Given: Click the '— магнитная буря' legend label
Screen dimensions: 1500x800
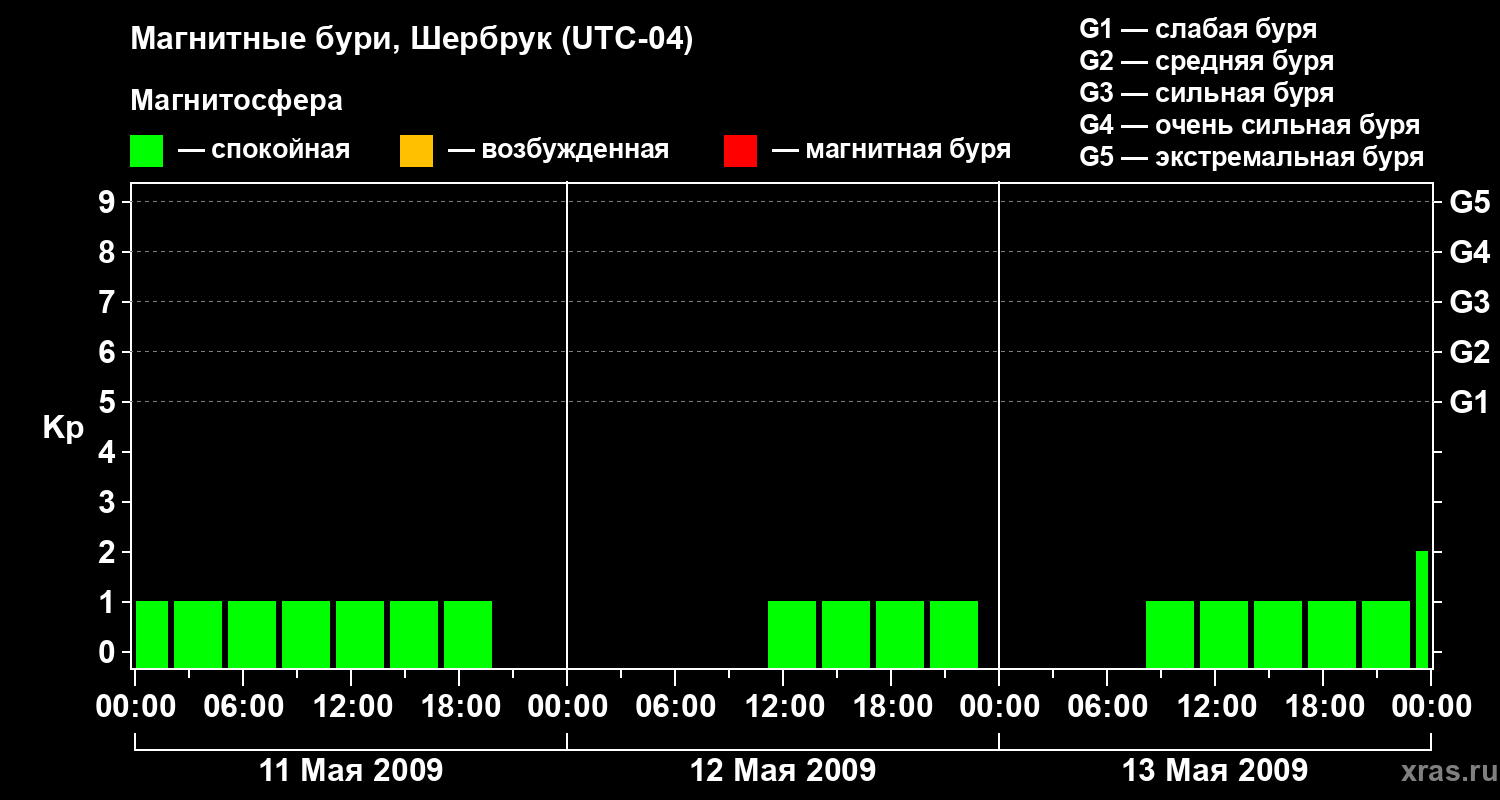Looking at the screenshot, I should (x=891, y=150).
